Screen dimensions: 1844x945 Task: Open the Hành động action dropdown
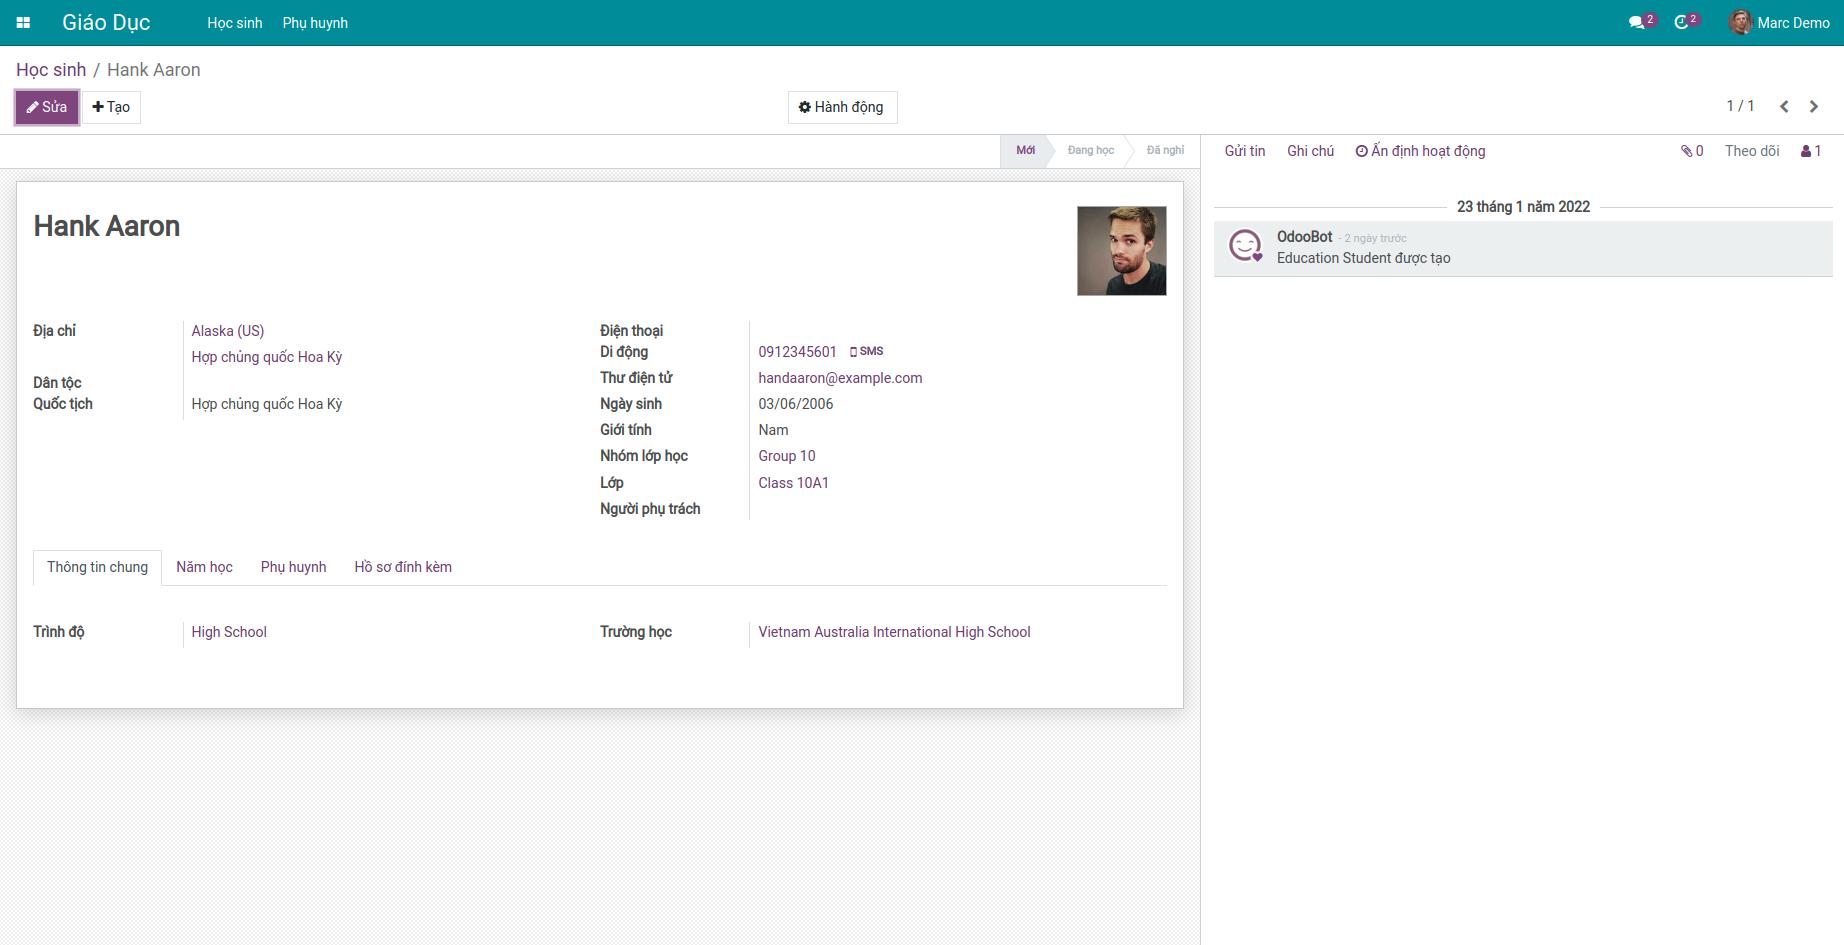coord(842,107)
